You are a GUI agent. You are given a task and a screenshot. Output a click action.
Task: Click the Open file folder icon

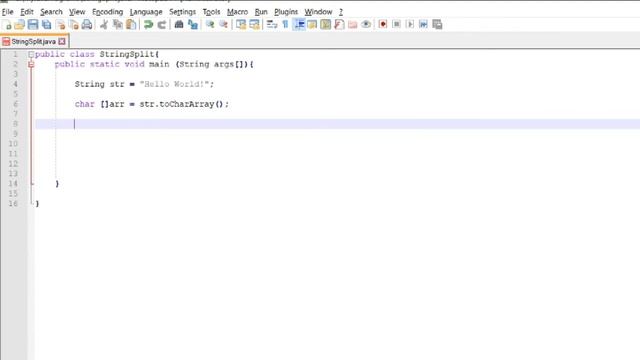20,24
